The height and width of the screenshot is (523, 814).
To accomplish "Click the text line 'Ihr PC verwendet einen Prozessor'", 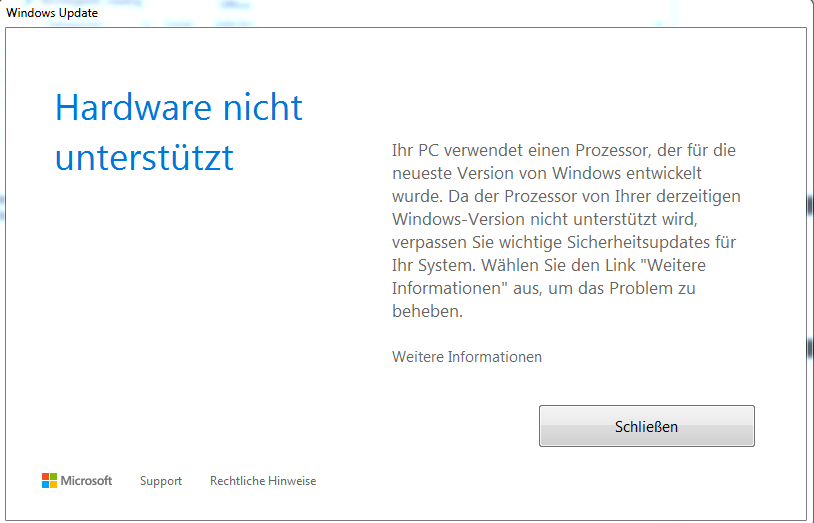I will pos(520,151).
